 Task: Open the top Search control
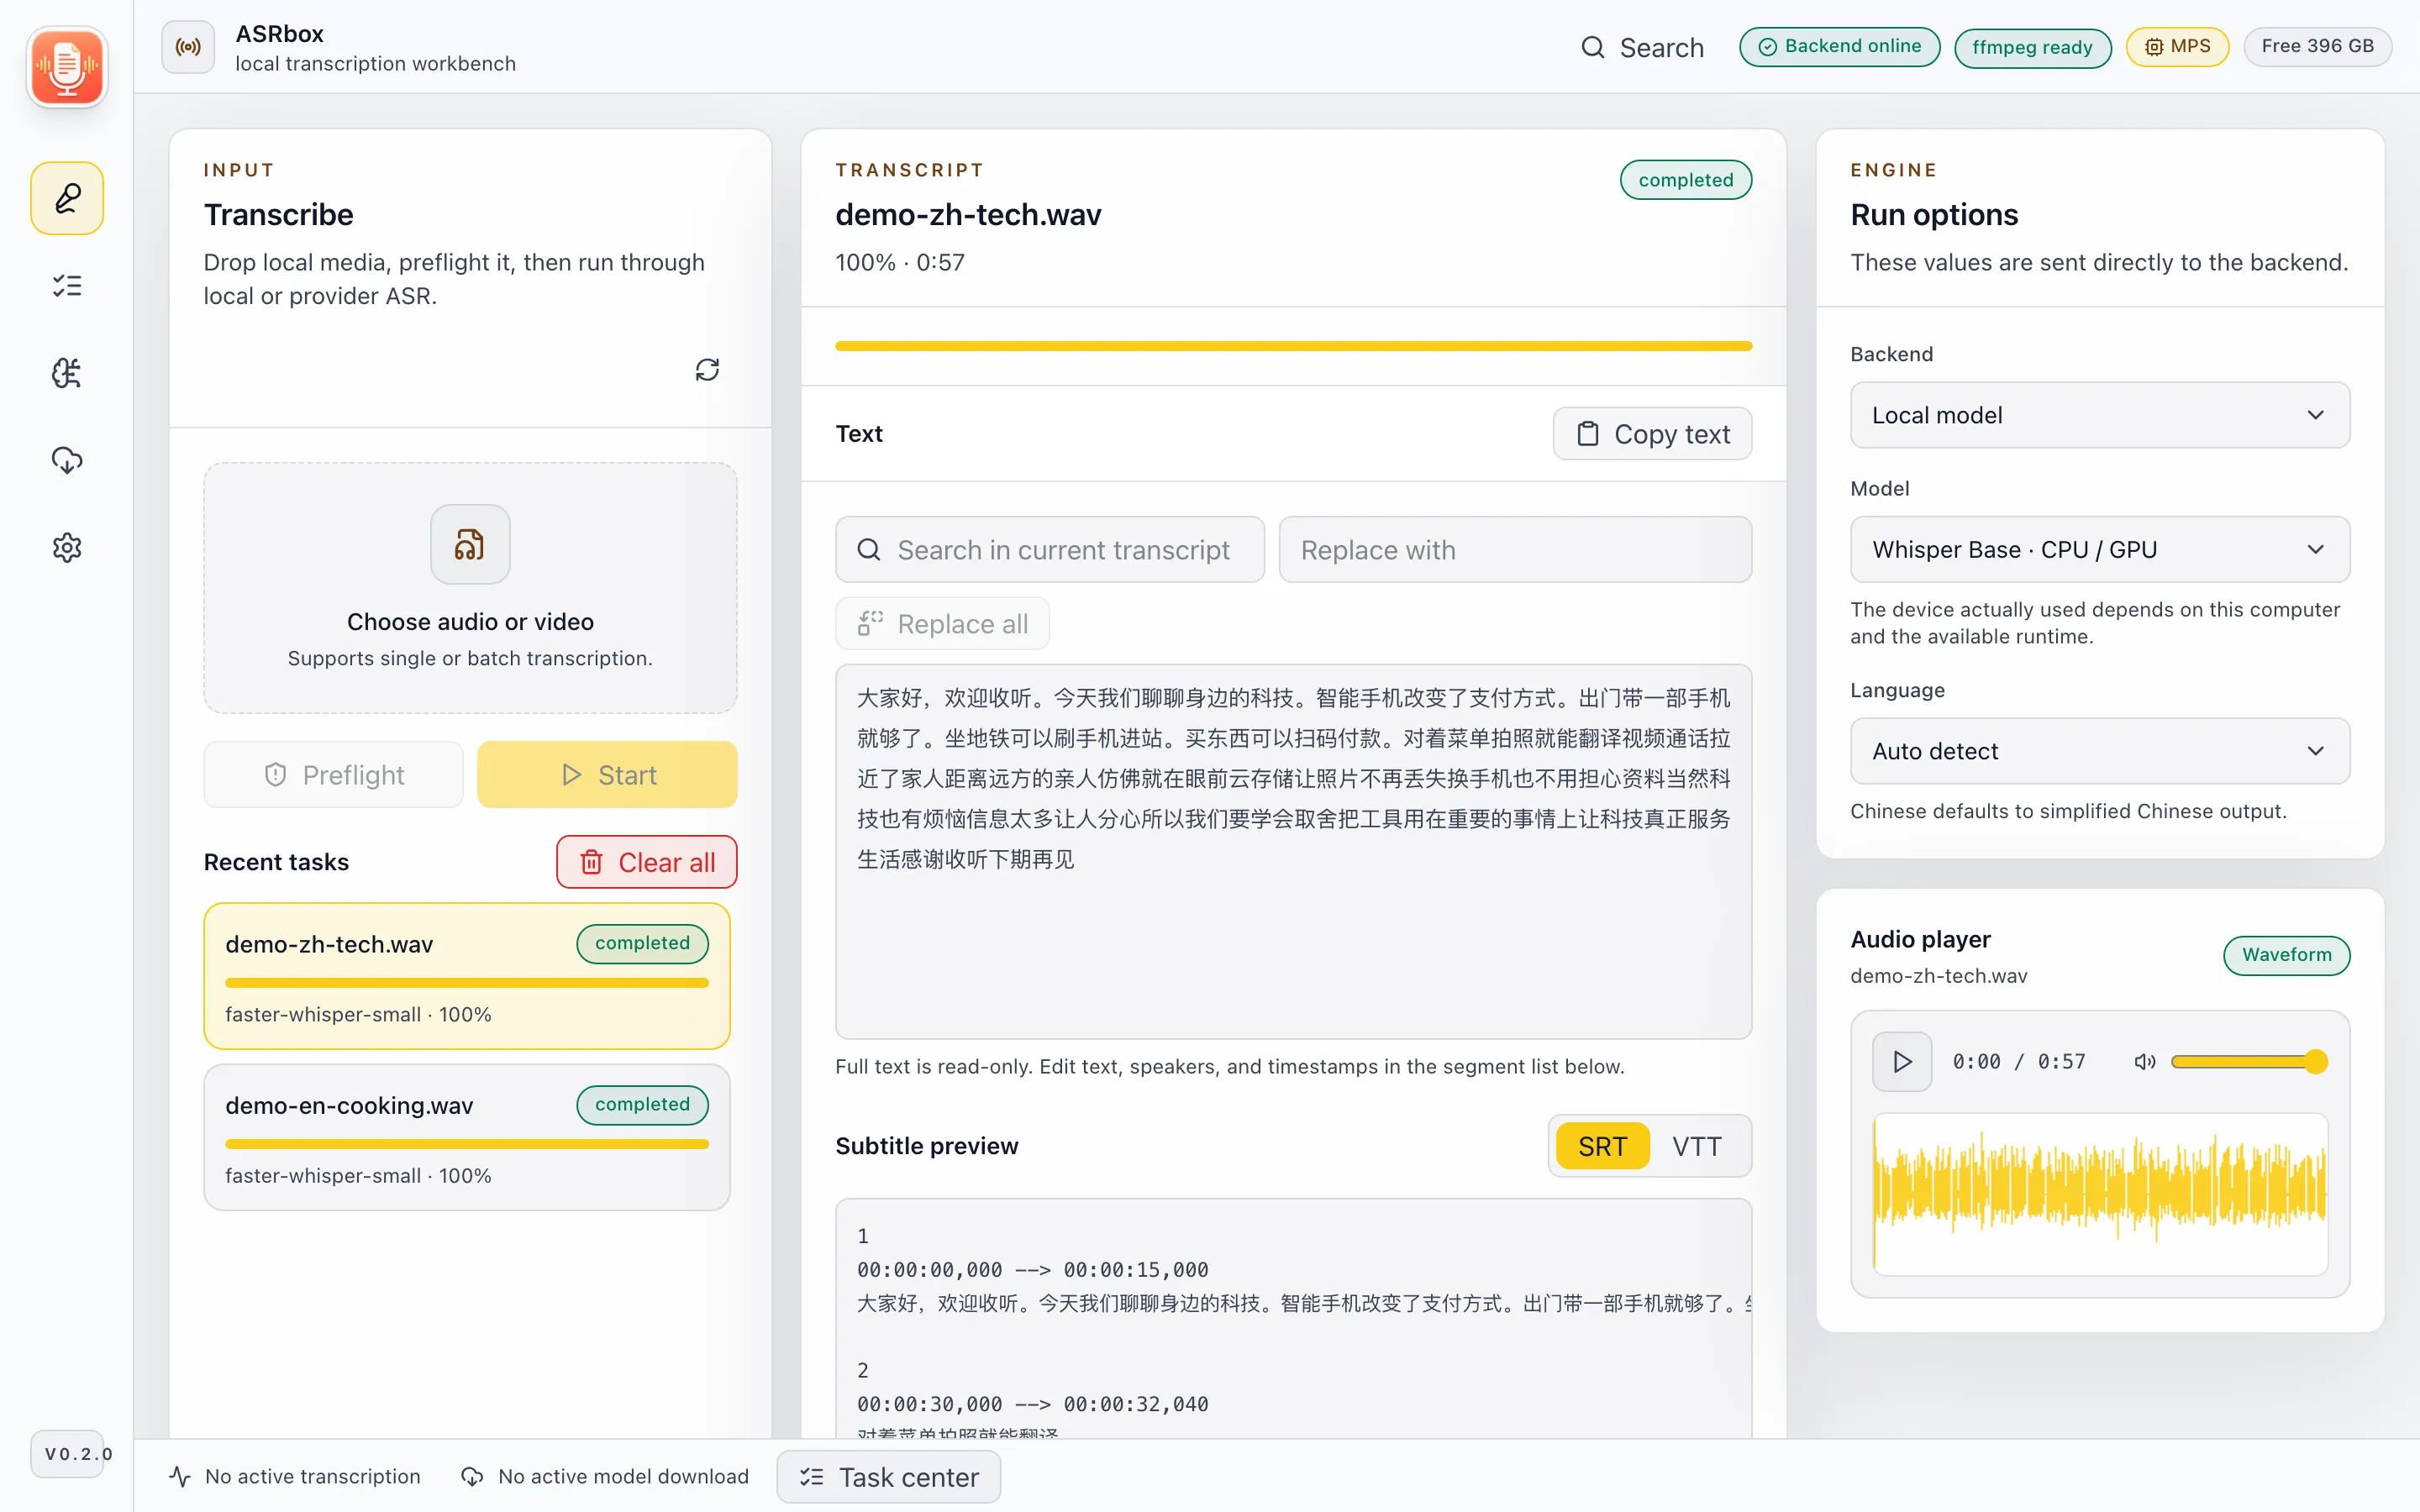pyautogui.click(x=1642, y=47)
